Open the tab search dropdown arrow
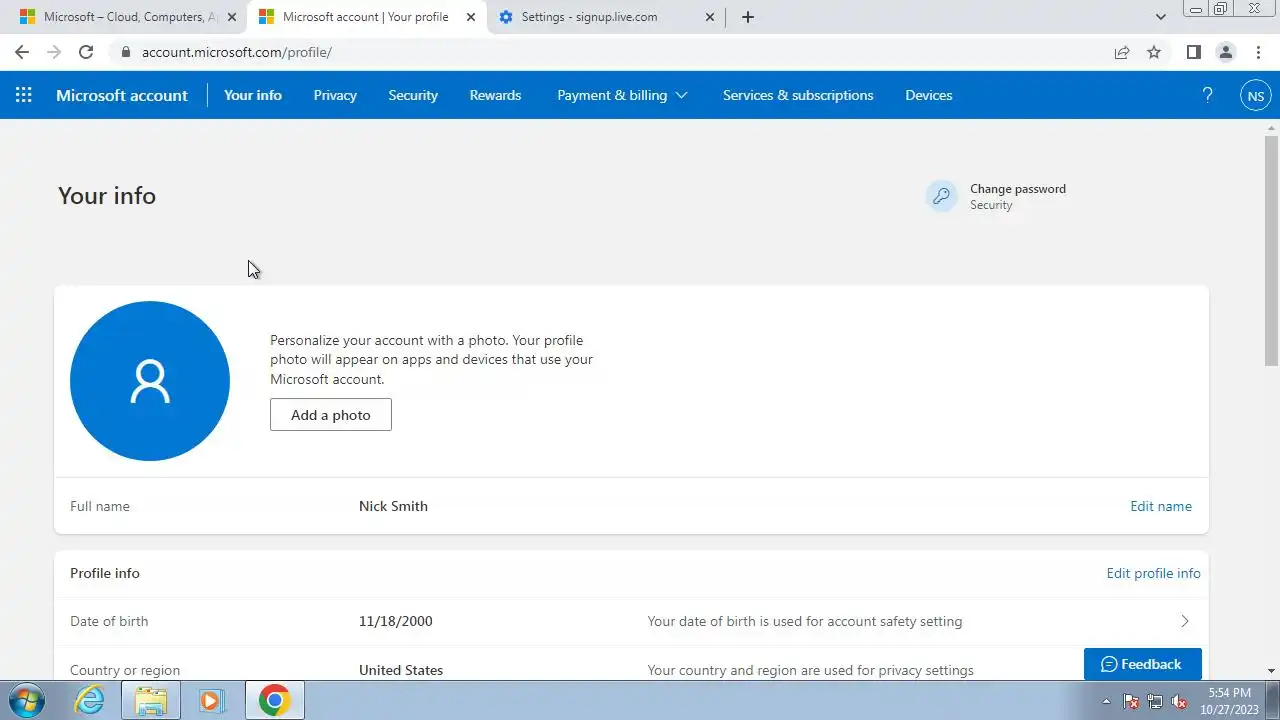1280x720 pixels. coord(1161,17)
